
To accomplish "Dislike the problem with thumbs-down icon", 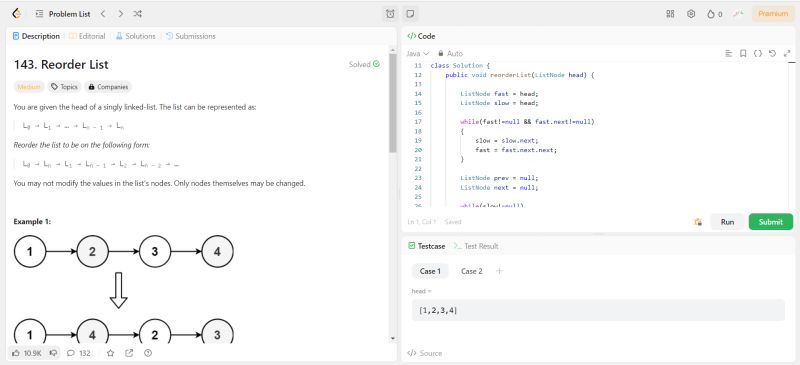I will pyautogui.click(x=53, y=353).
